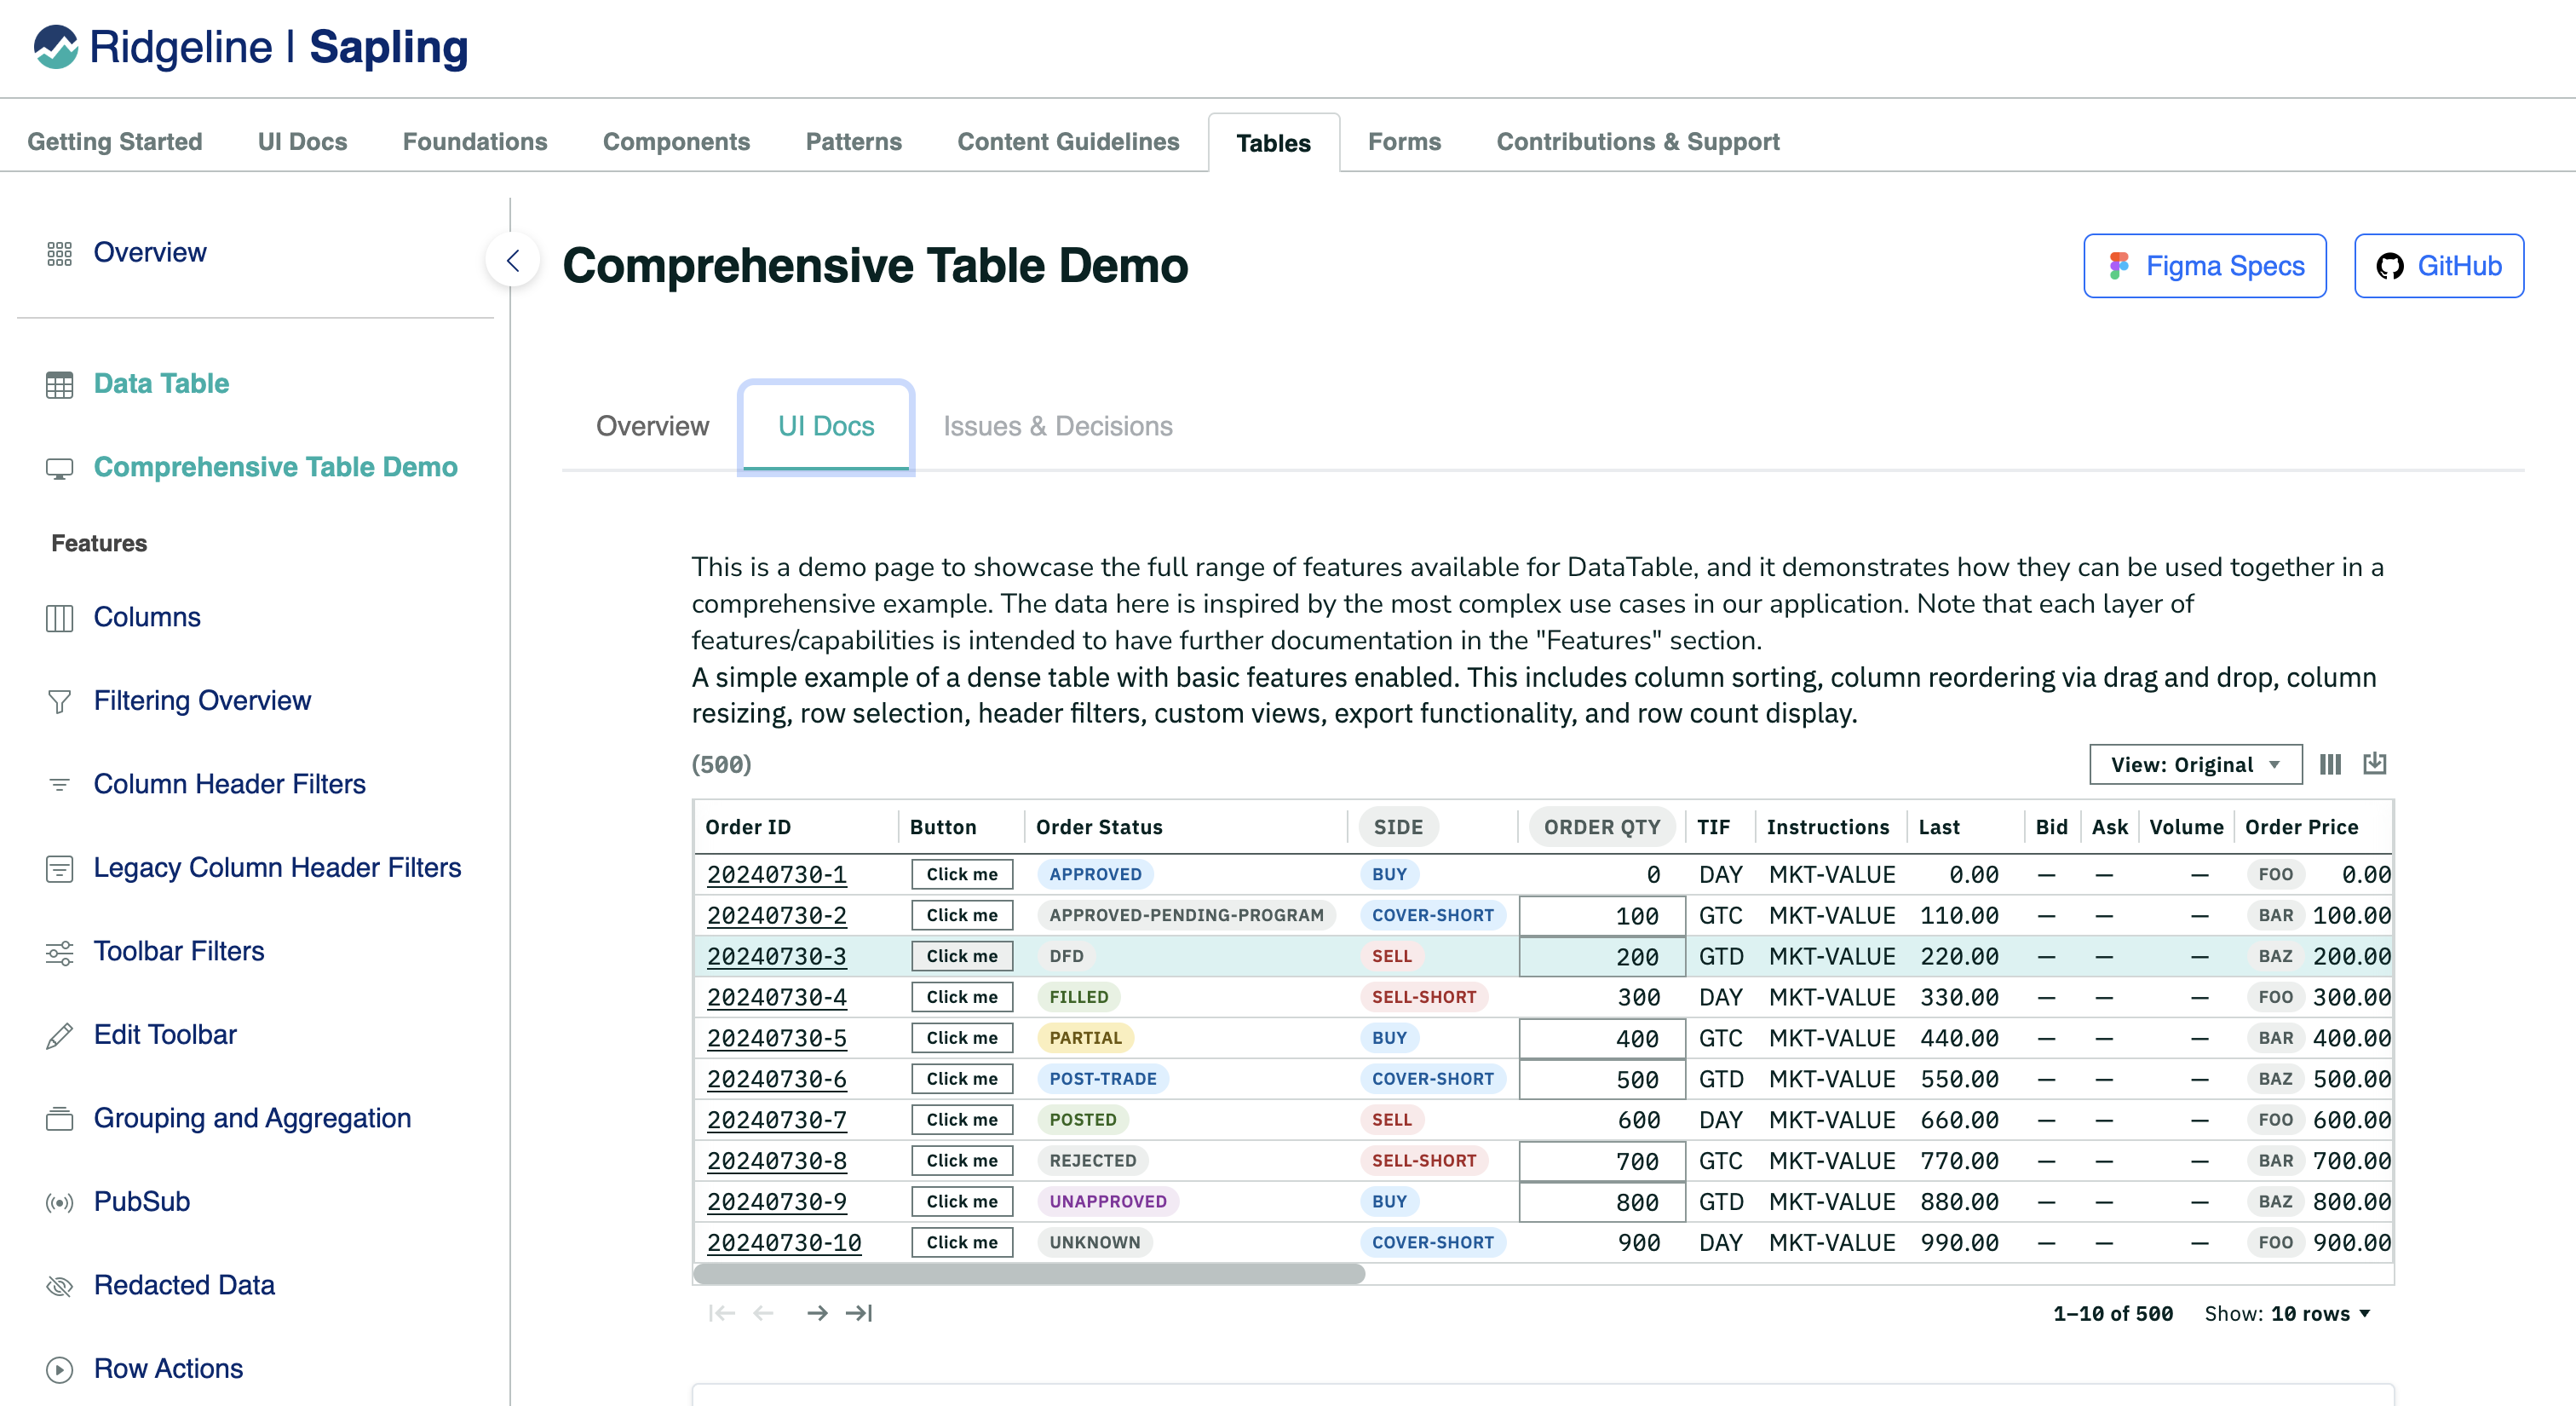Go to next page of table
The image size is (2576, 1406).
coord(817,1313)
